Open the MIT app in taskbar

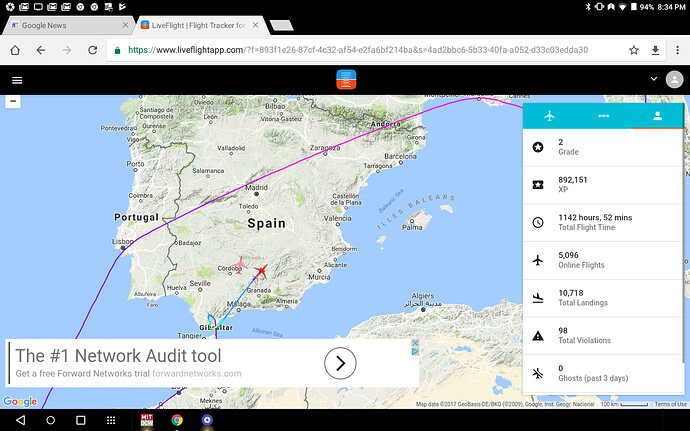tap(147, 420)
